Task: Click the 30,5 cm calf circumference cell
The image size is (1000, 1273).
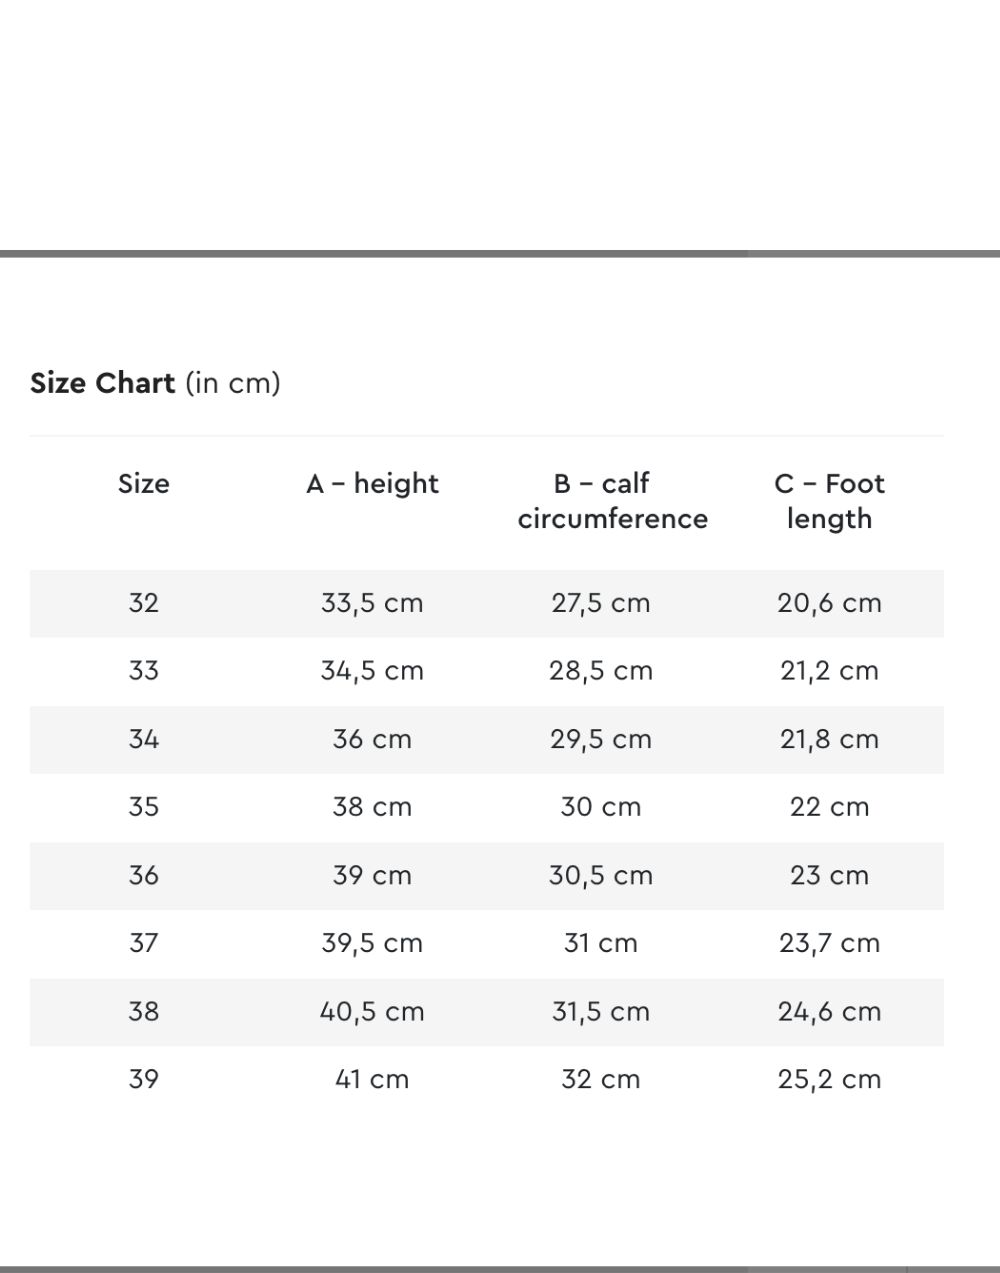Action: [x=601, y=875]
